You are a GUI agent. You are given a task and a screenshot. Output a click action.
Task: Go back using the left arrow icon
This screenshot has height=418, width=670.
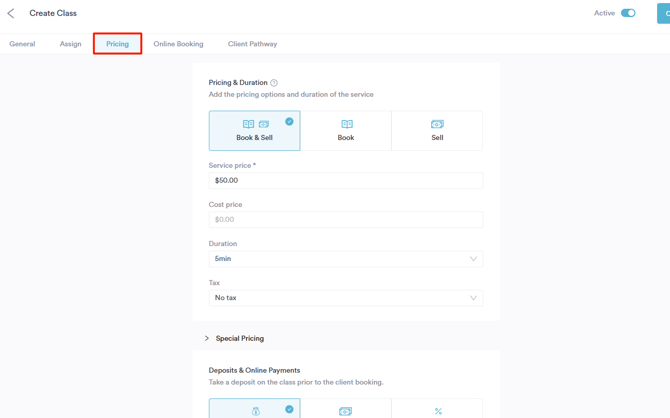11,13
